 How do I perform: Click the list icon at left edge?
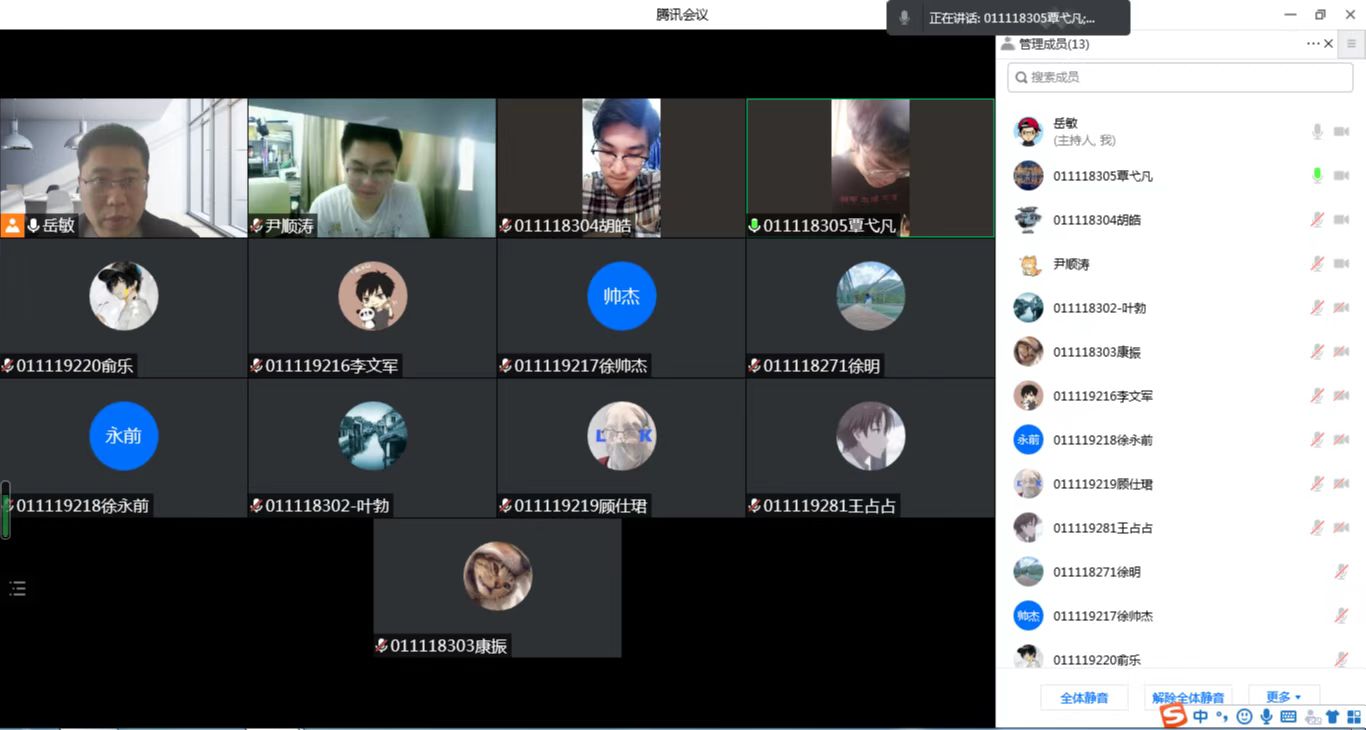coord(17,588)
